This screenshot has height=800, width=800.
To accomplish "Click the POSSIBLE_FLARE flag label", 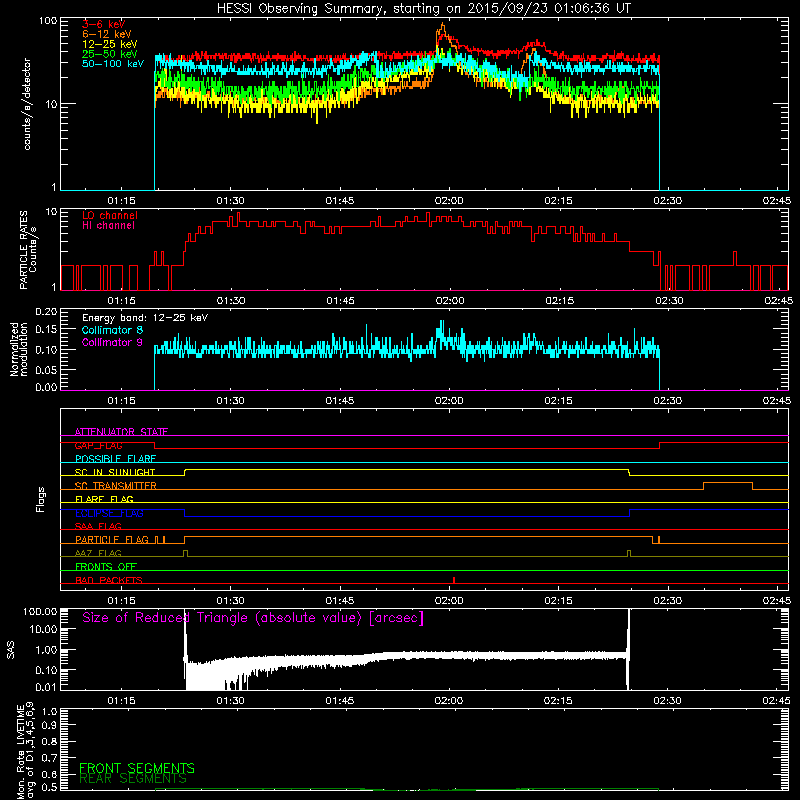I will [x=115, y=459].
